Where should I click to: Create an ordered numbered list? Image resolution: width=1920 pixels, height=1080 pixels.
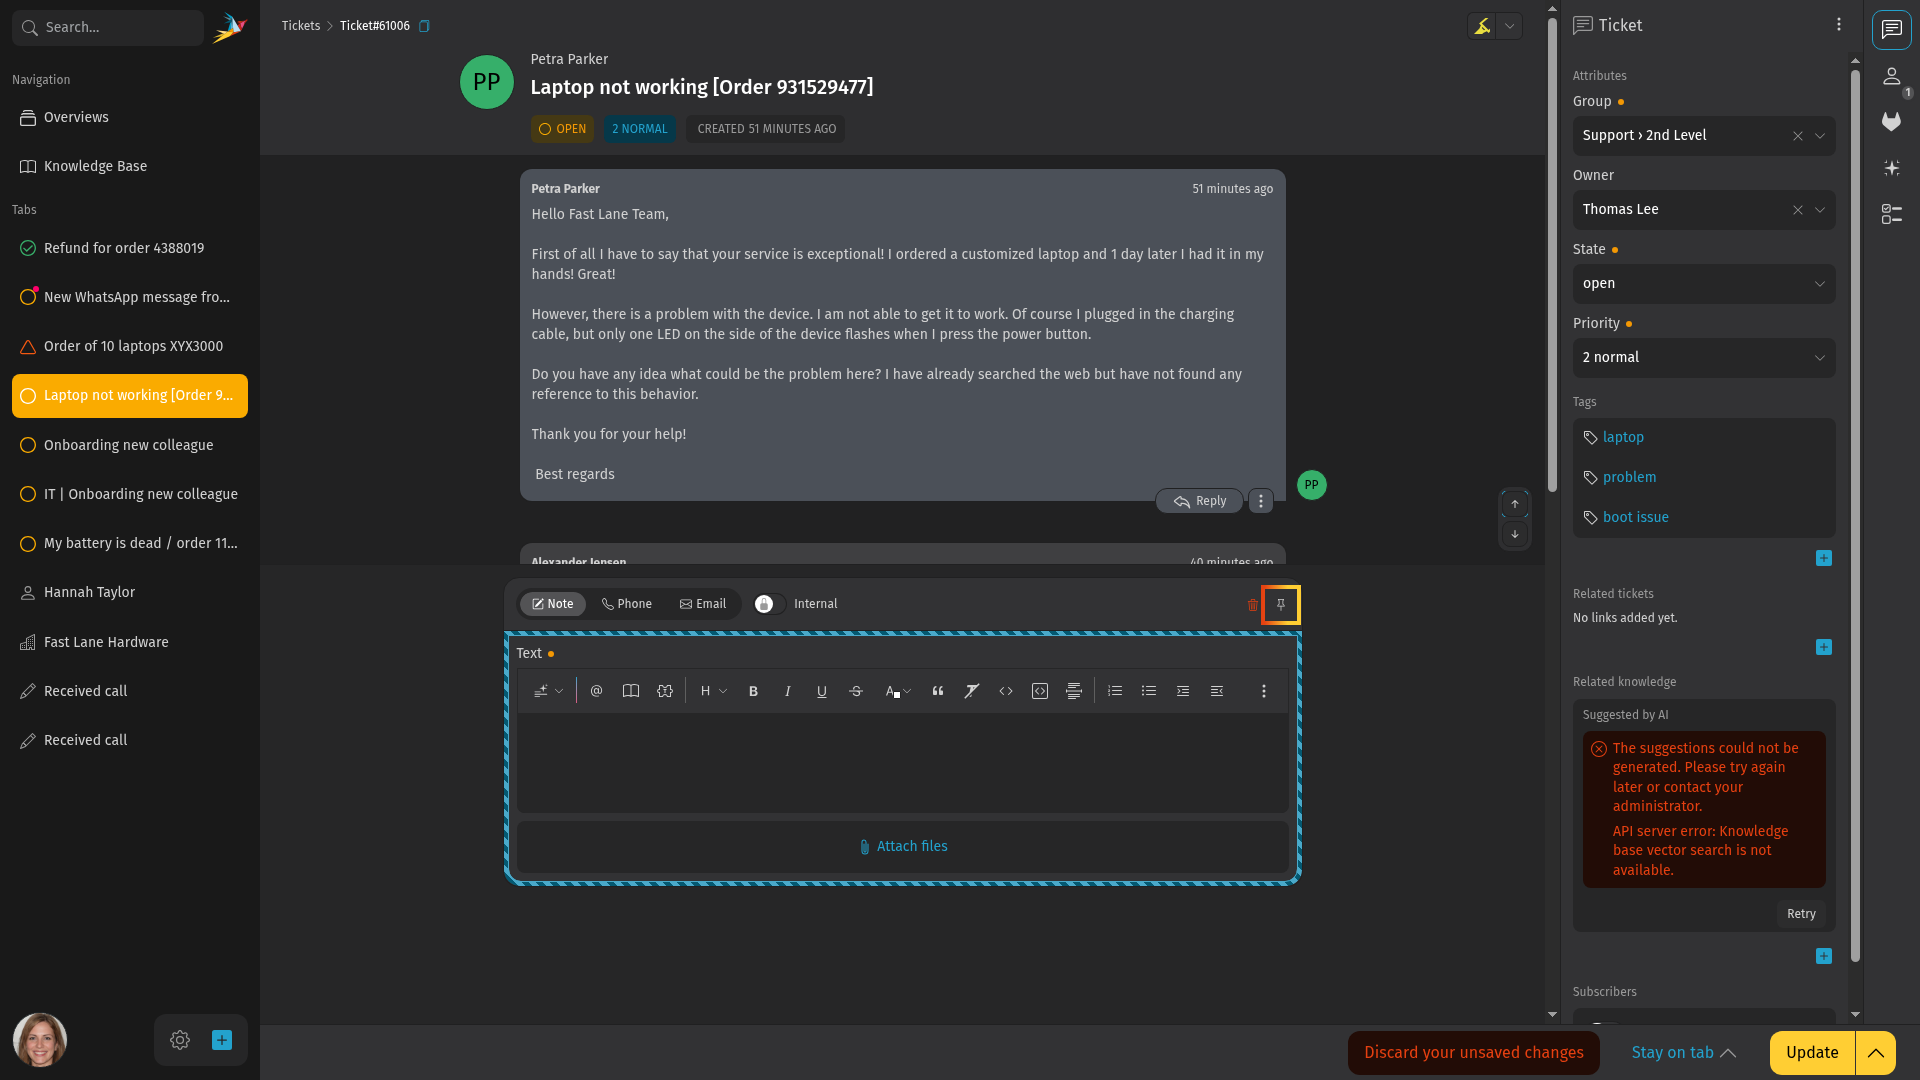click(x=1115, y=691)
